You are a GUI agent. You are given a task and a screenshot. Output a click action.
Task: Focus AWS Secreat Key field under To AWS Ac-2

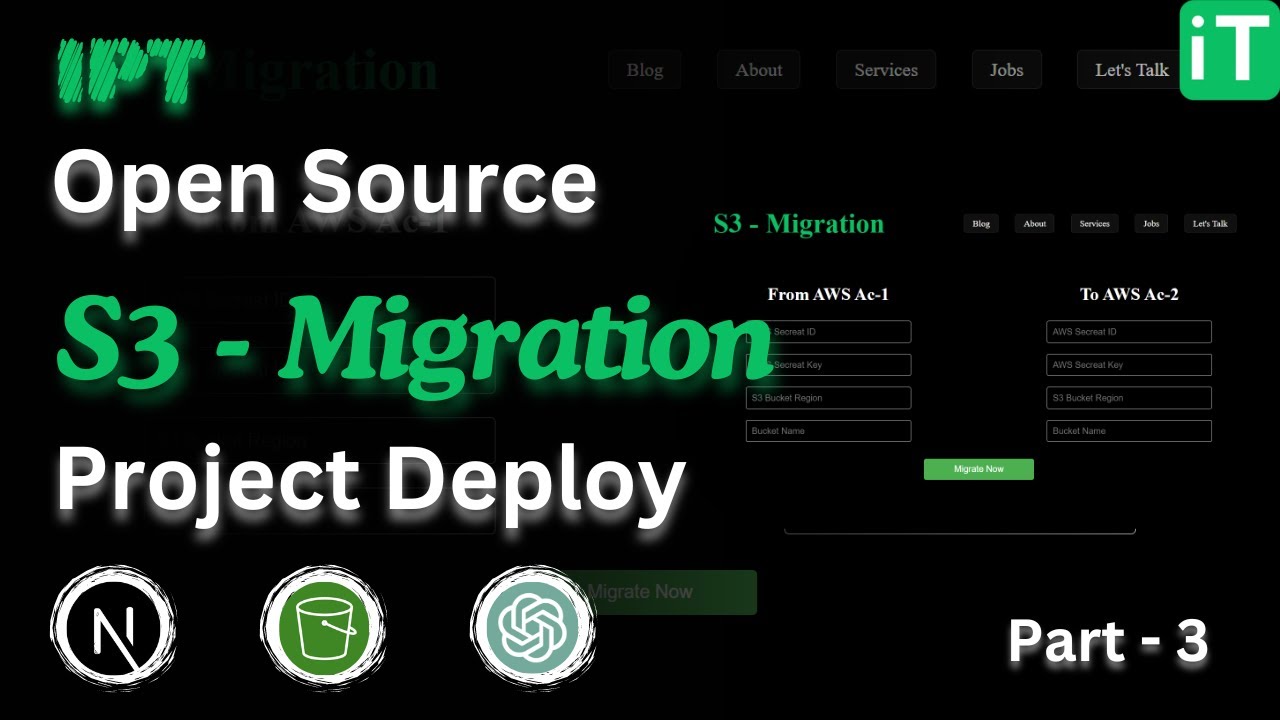1129,365
